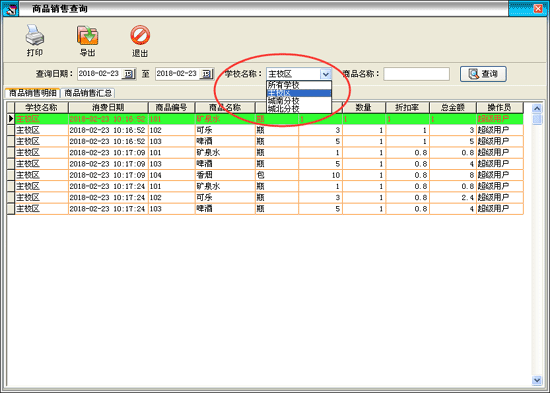Open the end date calendar picker
This screenshot has height=393, width=550.
click(x=207, y=74)
